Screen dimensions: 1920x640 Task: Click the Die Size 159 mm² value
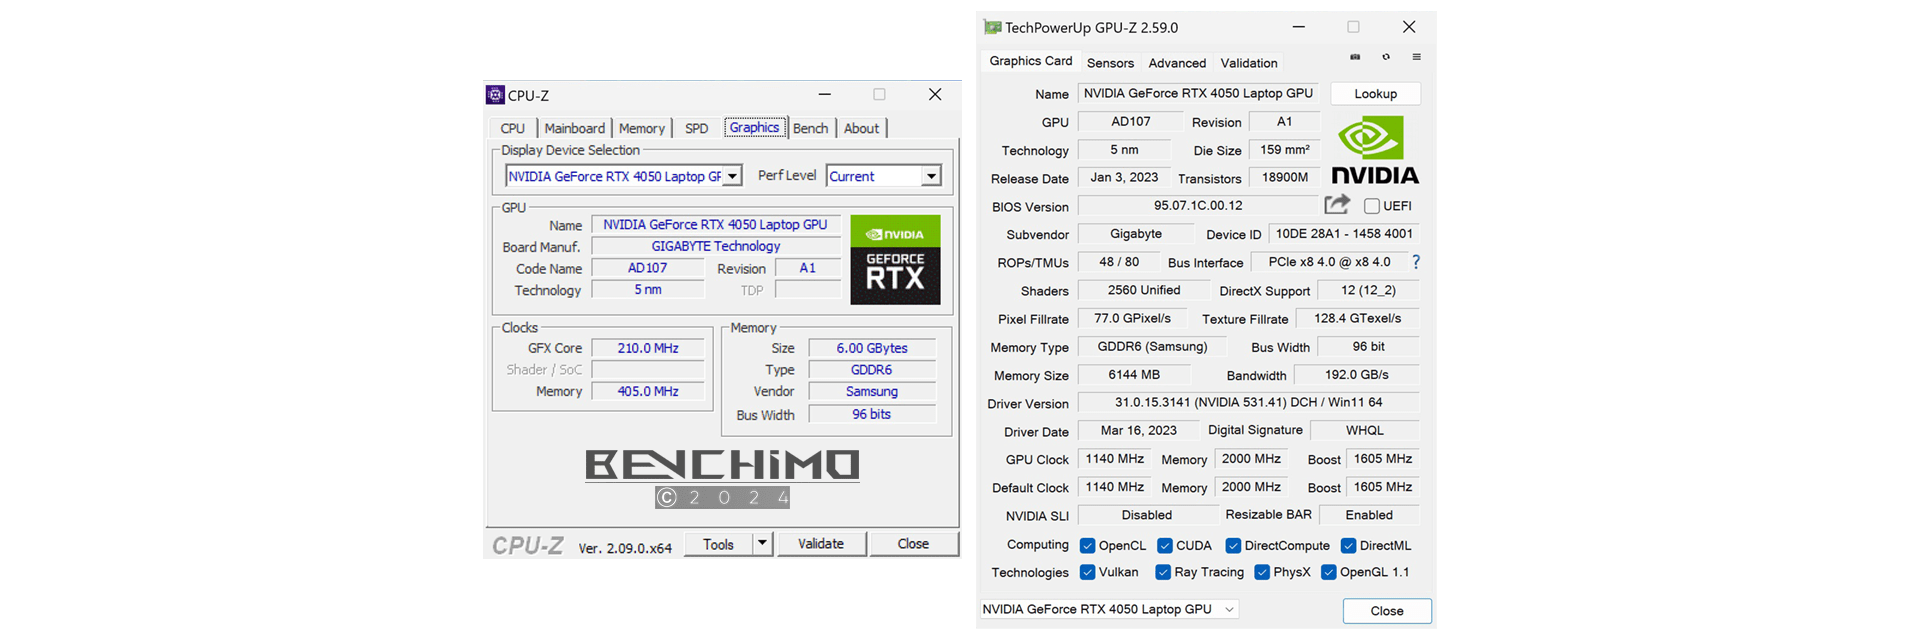pos(1285,149)
